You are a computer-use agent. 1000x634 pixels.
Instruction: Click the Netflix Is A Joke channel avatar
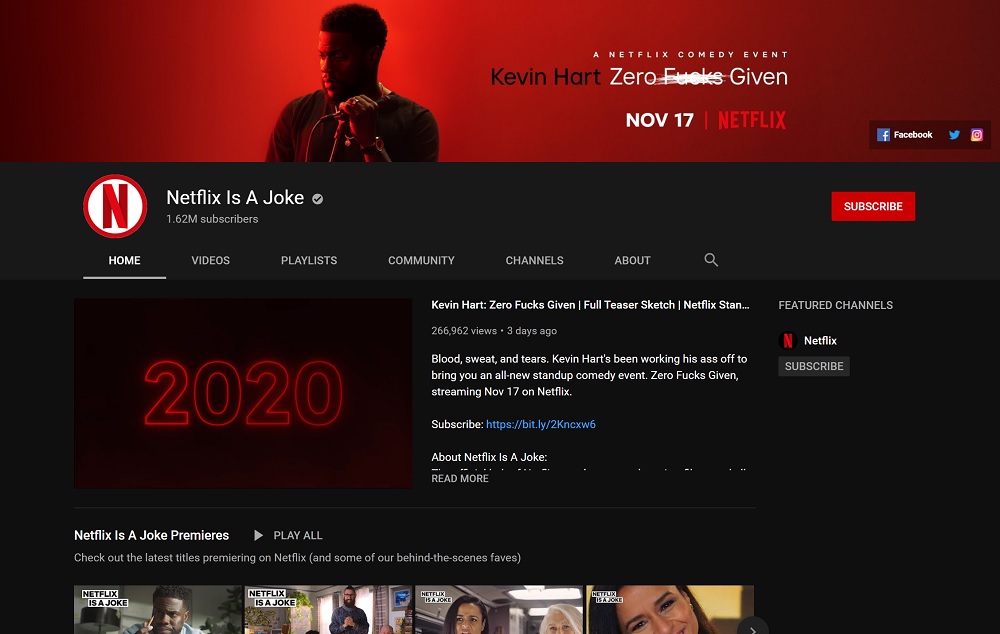point(115,206)
